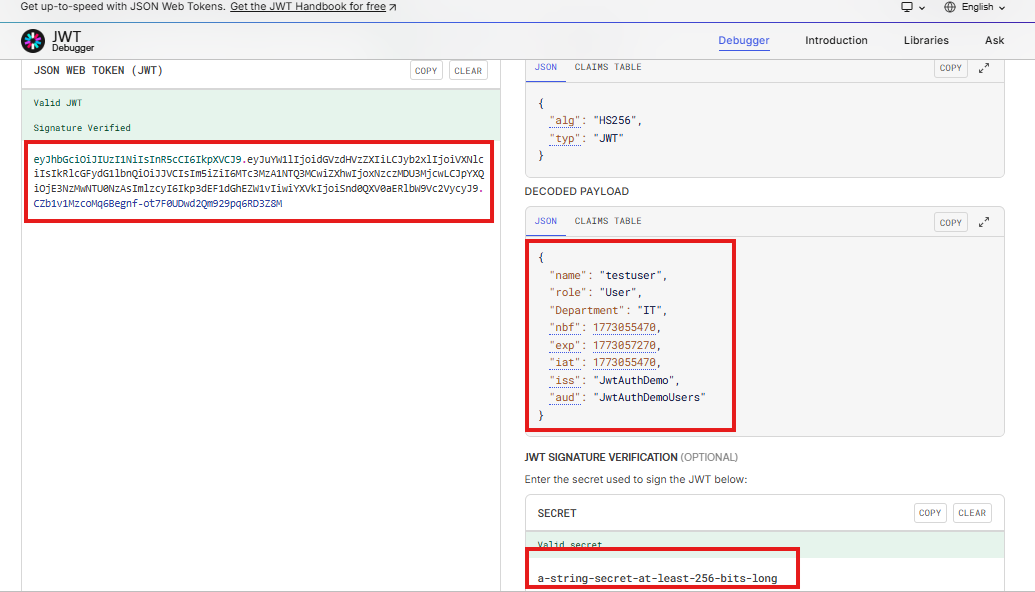The height and width of the screenshot is (592, 1035).
Task: Click the "iss" claim key
Action: pyautogui.click(x=565, y=380)
